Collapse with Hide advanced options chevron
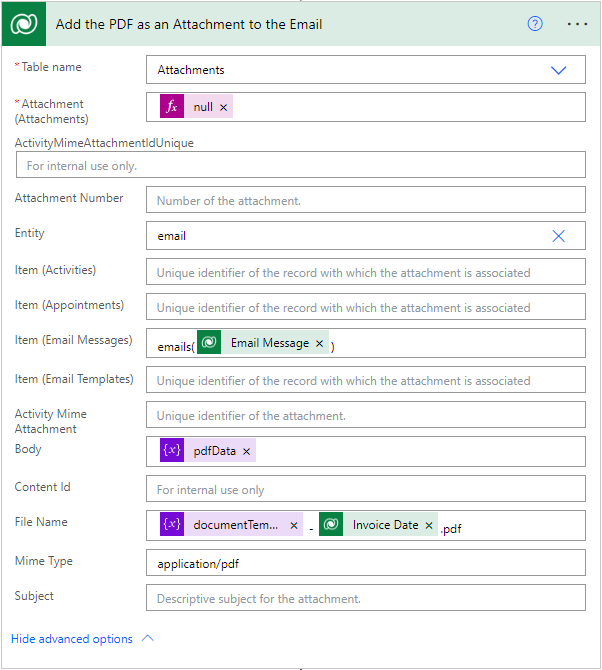This screenshot has height=670, width=602. click(x=148, y=638)
